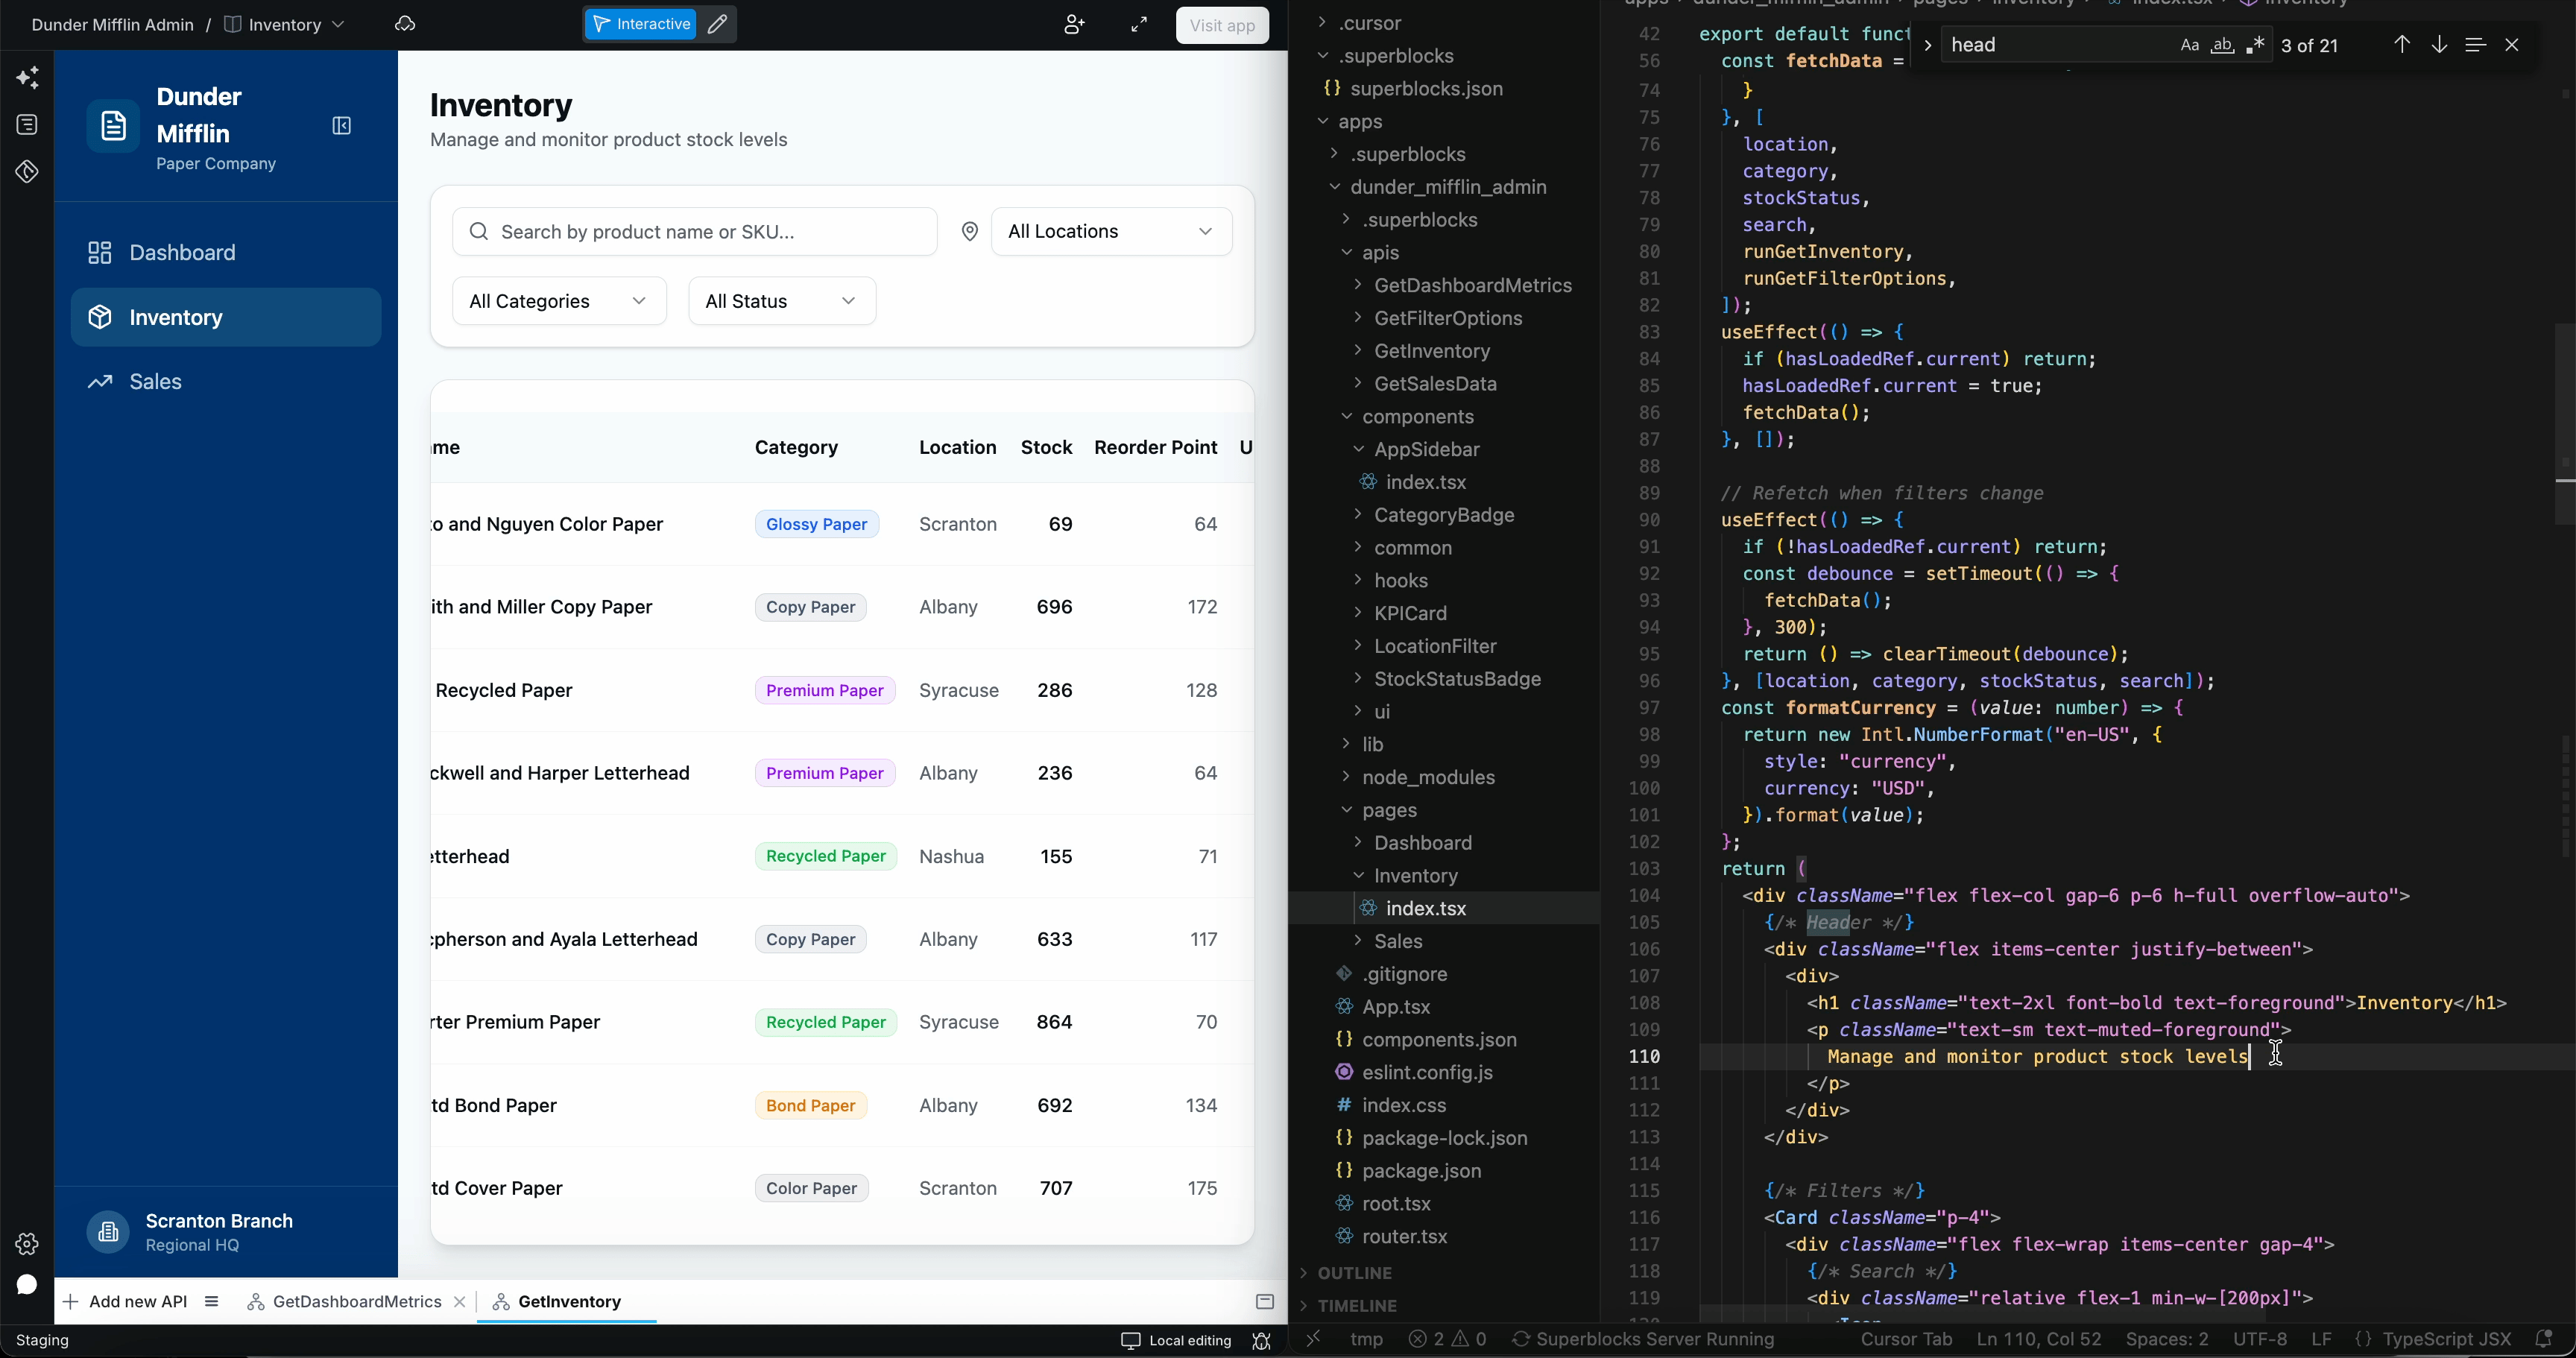Screen dimensions: 2576x1358
Task: Open settings gear in left rail
Action: [x=27, y=1243]
